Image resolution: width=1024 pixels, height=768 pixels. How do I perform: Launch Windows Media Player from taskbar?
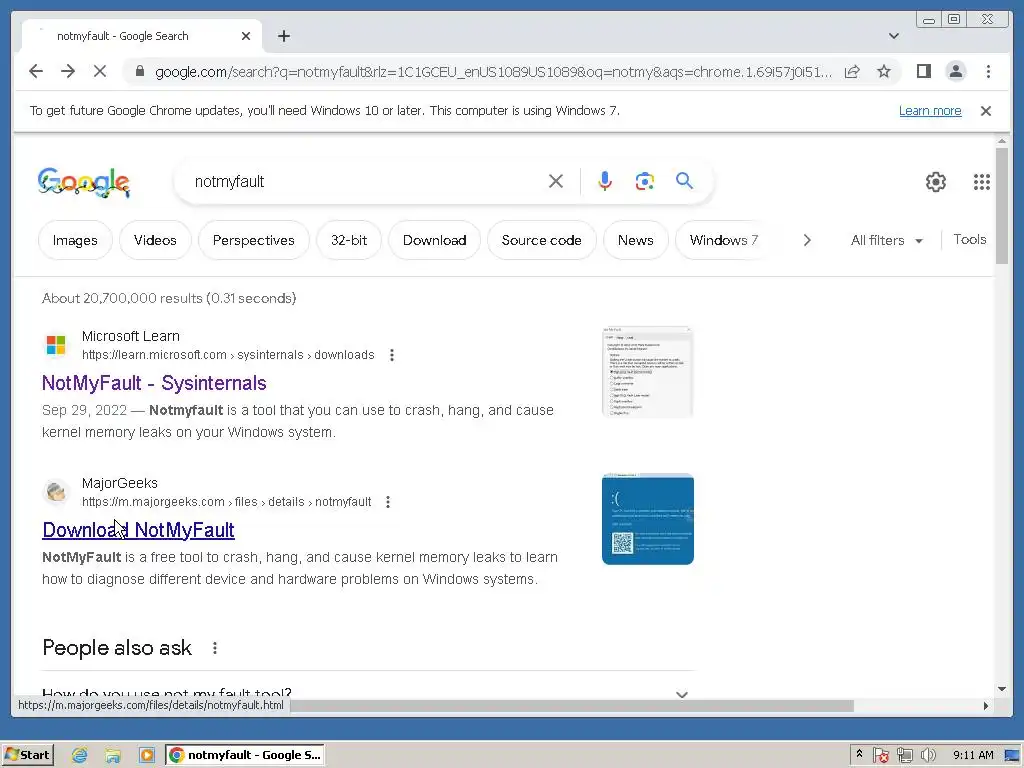[x=147, y=755]
